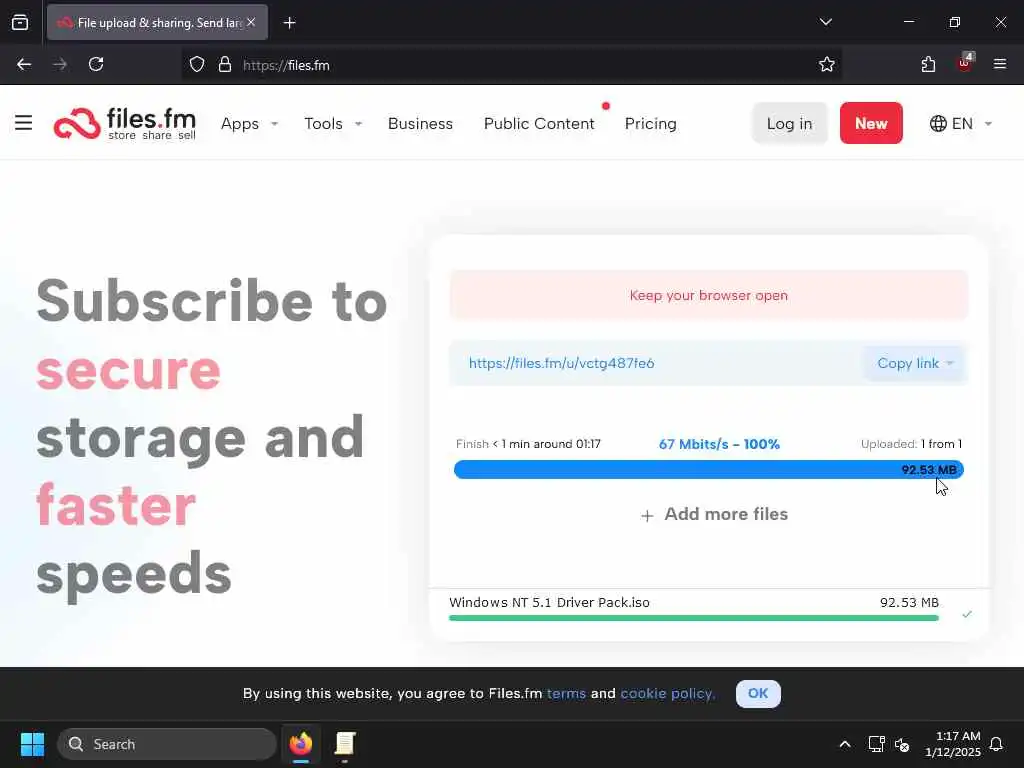Open the script file taskbar app icon

coord(344,744)
